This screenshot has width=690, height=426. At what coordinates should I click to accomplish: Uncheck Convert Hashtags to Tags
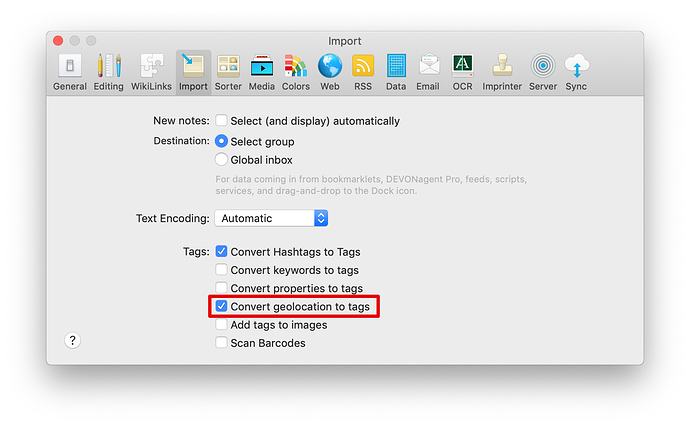[x=221, y=251]
